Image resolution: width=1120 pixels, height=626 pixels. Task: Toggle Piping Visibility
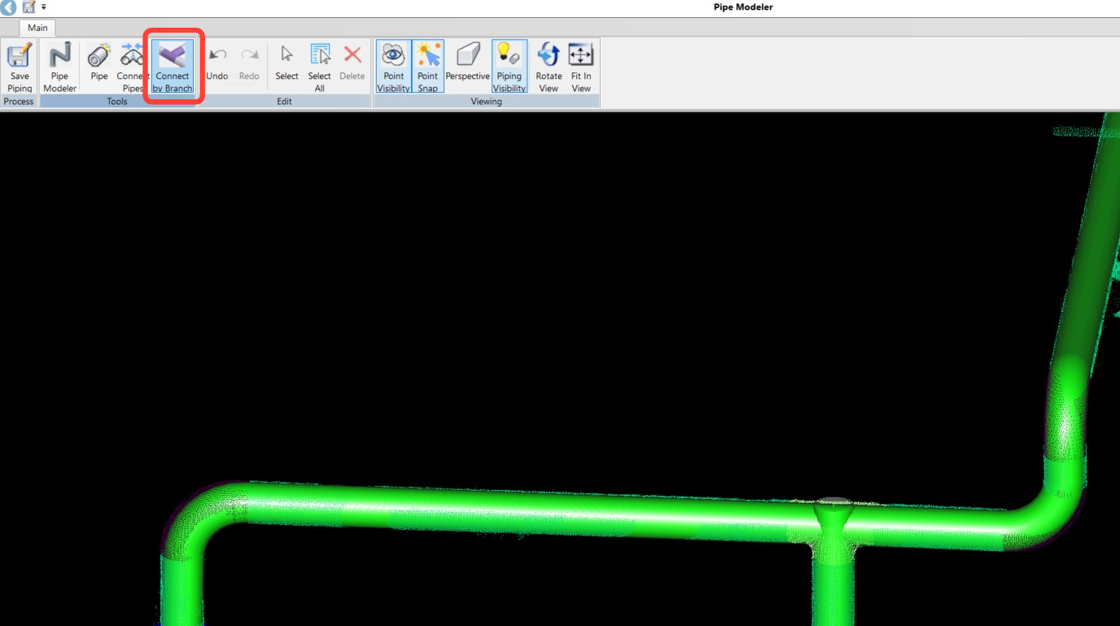tap(509, 67)
